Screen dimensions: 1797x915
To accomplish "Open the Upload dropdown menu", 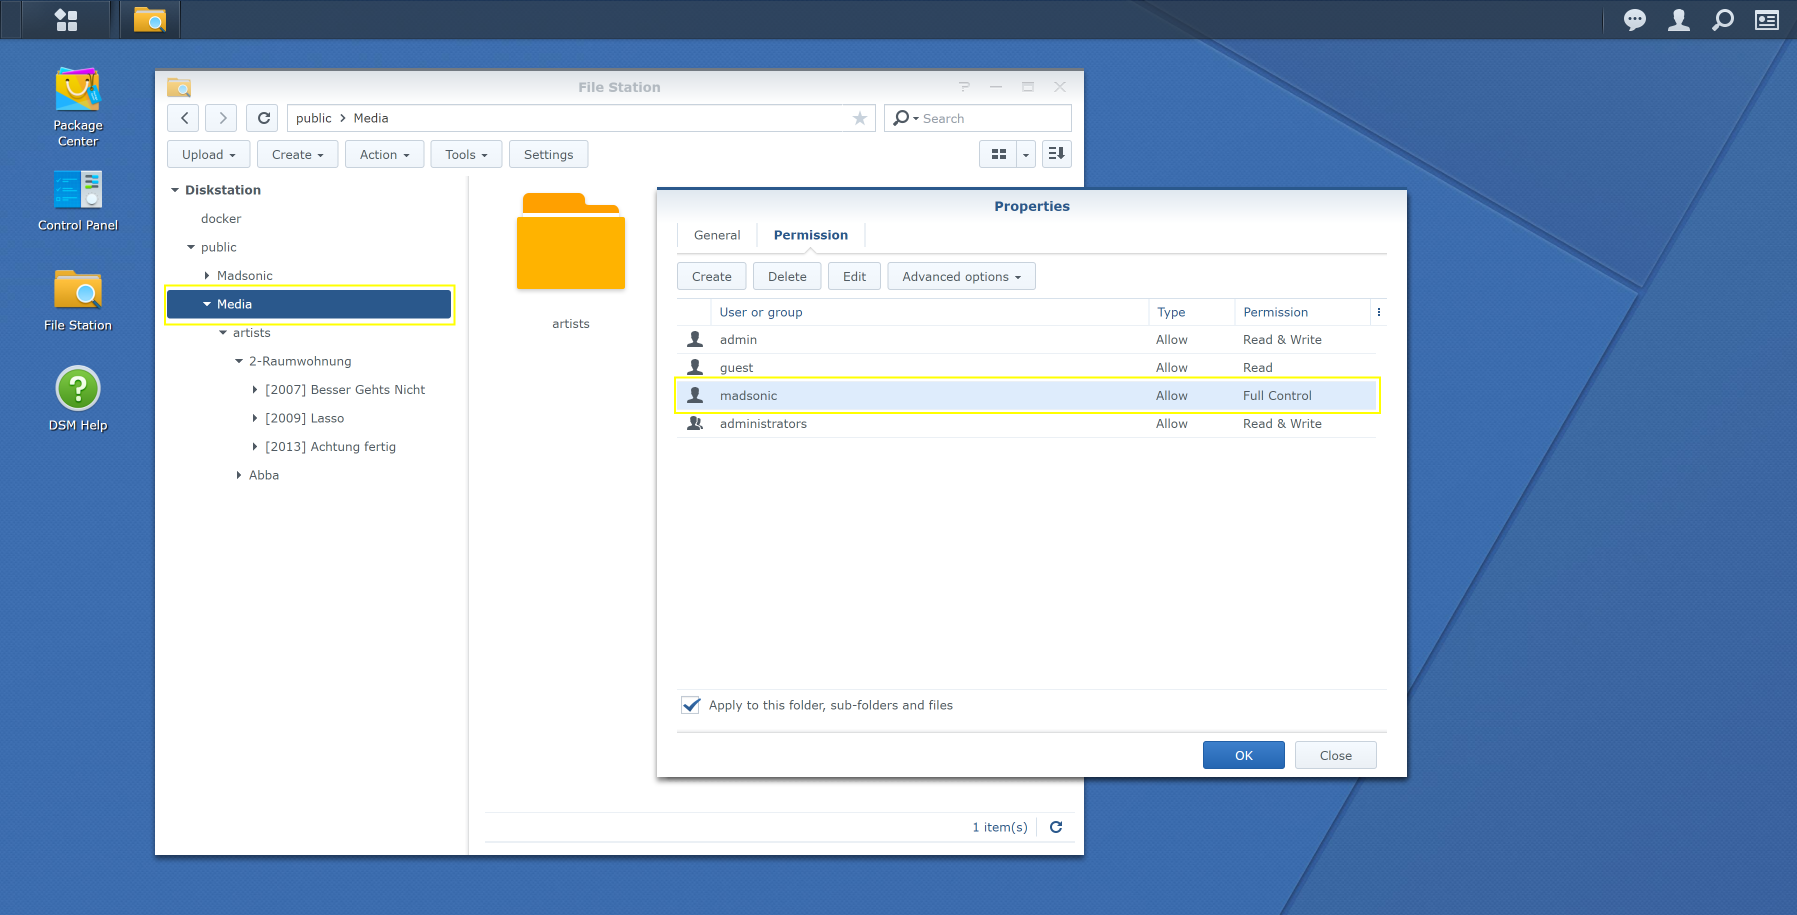I will [x=208, y=155].
